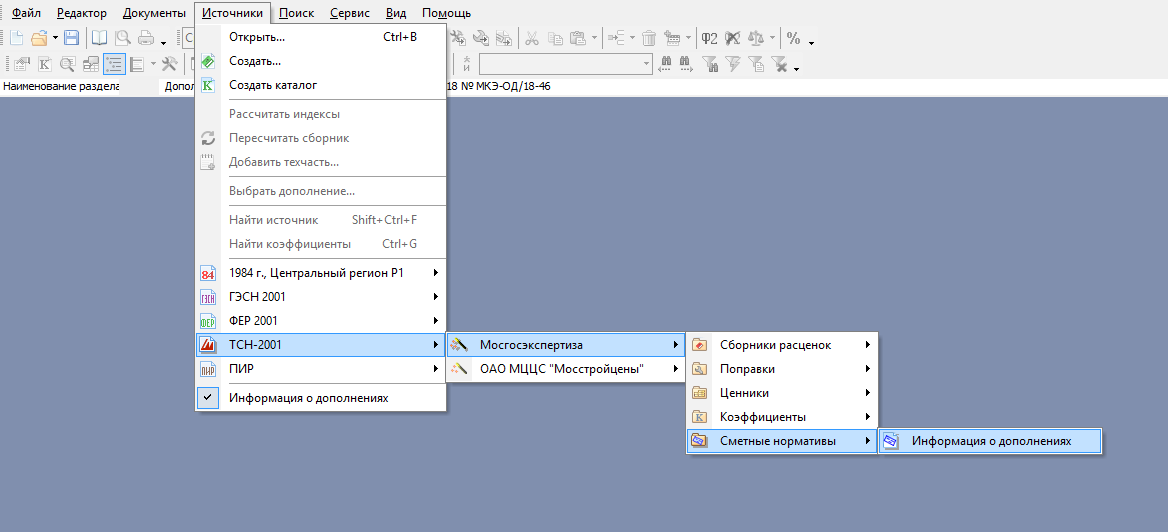Click the save floppy disk icon
Image resolution: width=1168 pixels, height=532 pixels.
pos(72,37)
